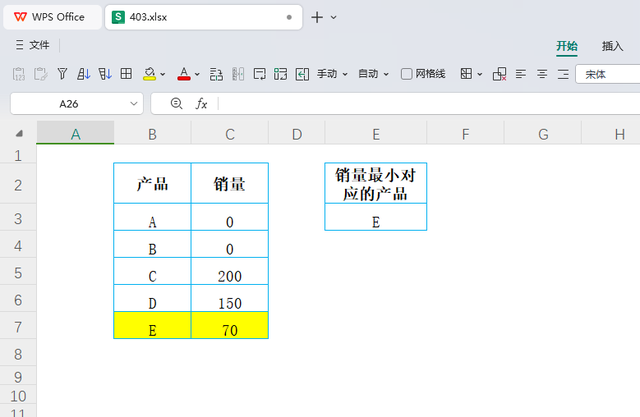
Task: Switch to the 插入 ribbon tab
Action: (x=612, y=46)
